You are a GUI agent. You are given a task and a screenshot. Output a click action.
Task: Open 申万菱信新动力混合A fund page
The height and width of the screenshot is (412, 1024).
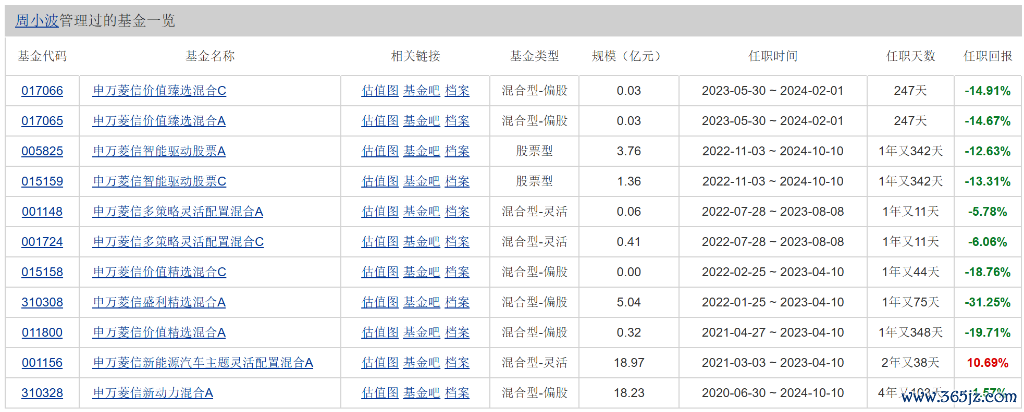pos(153,393)
